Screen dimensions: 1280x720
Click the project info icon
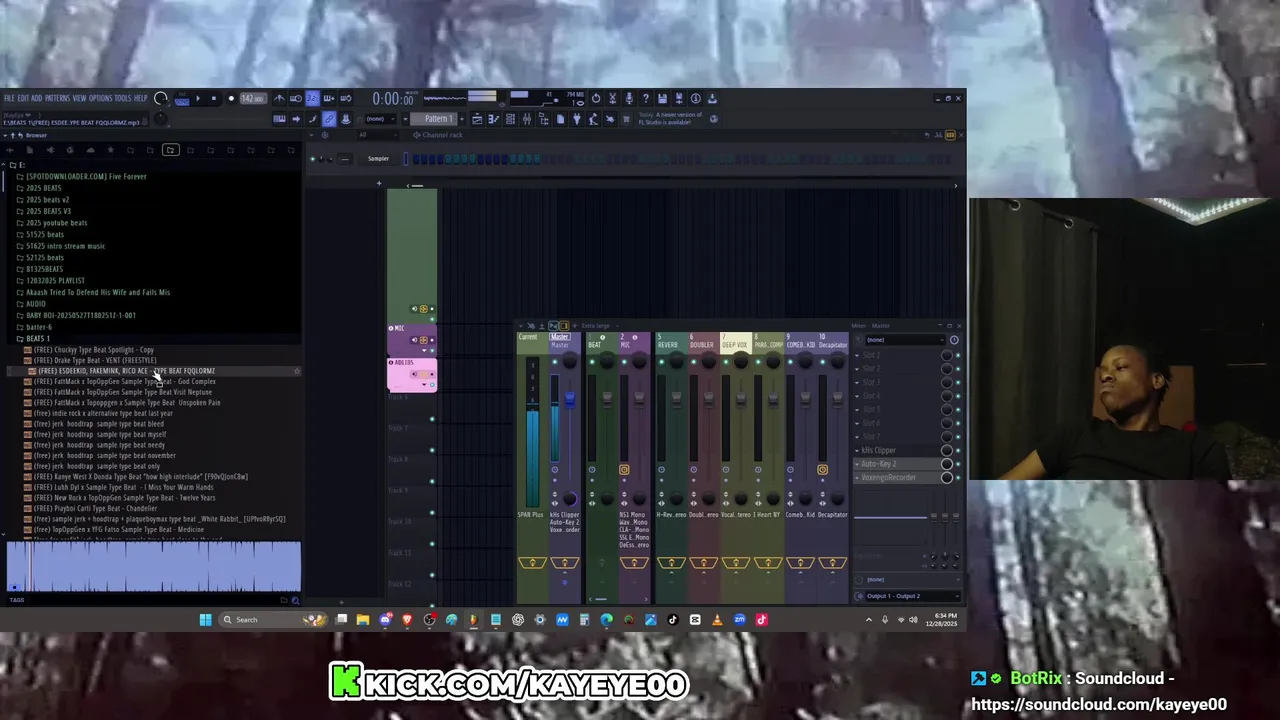pyautogui.click(x=695, y=98)
